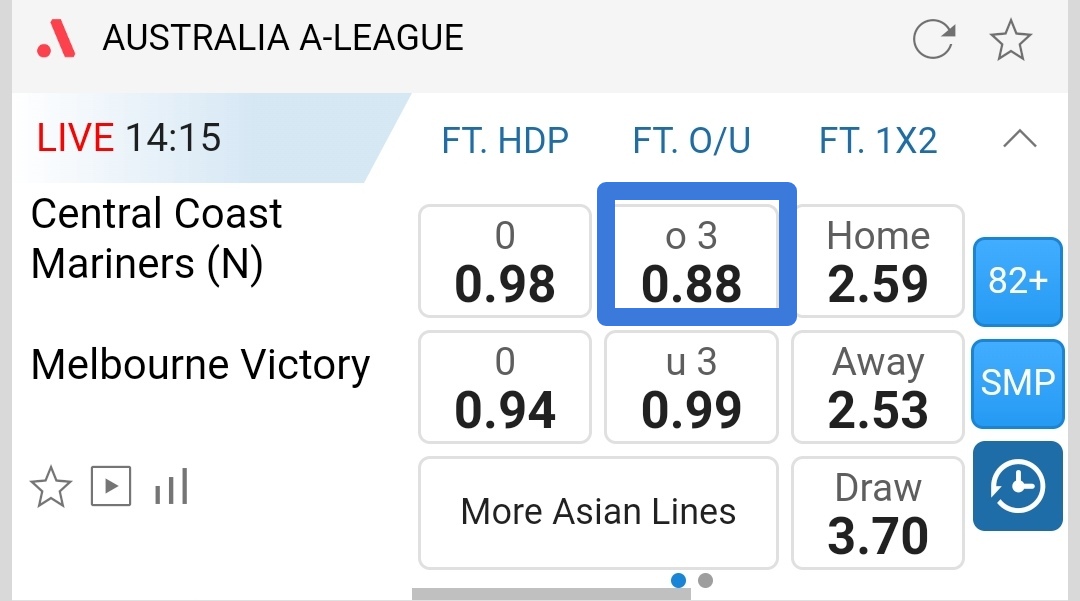The height and width of the screenshot is (601, 1080).
Task: Toggle the match favorite star under Melbourne Victory
Action: pyautogui.click(x=51, y=488)
